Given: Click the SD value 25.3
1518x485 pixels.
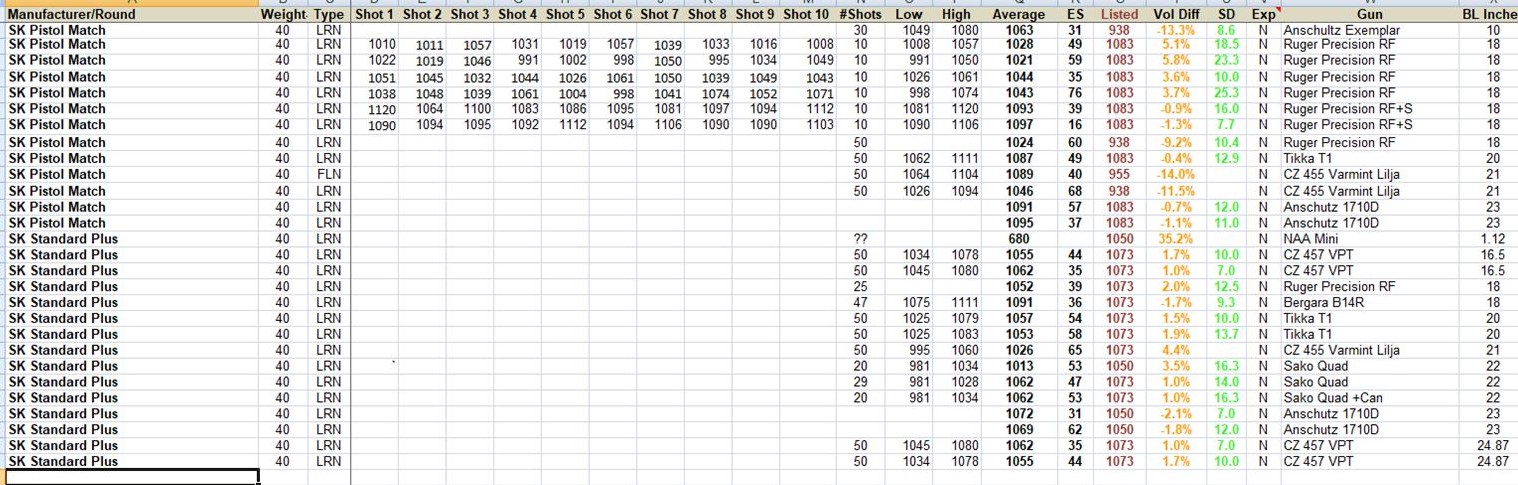Looking at the screenshot, I should pos(1227,92).
